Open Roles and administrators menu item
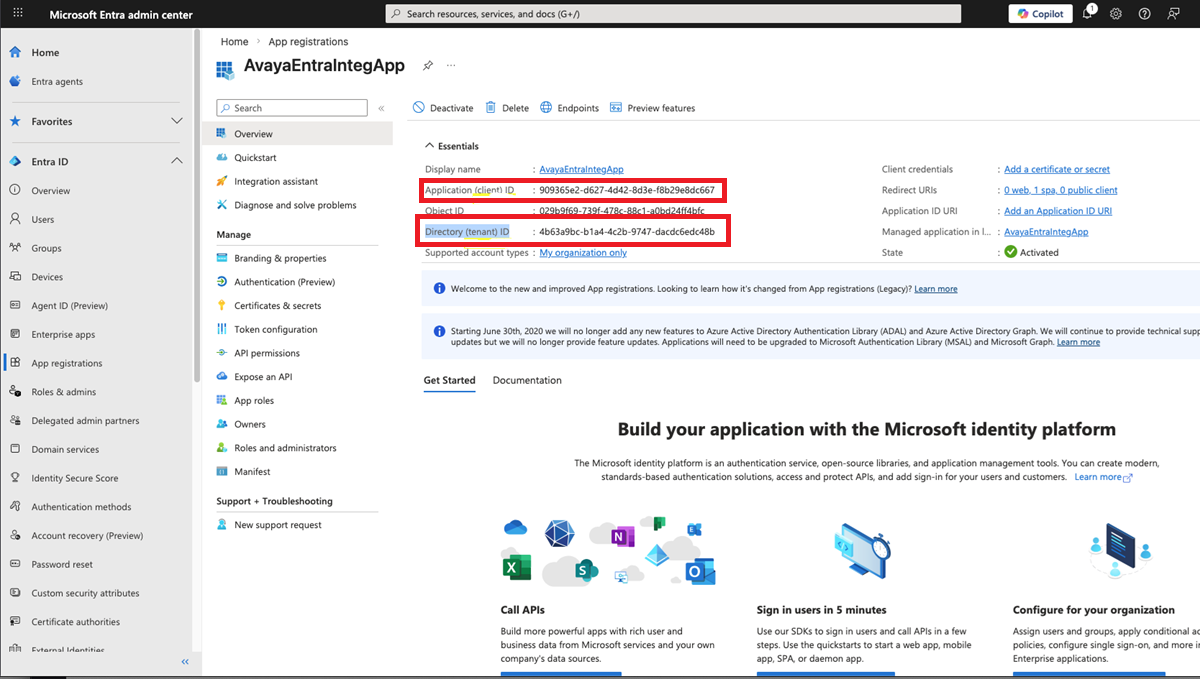Viewport: 1200px width, 679px height. pos(285,449)
